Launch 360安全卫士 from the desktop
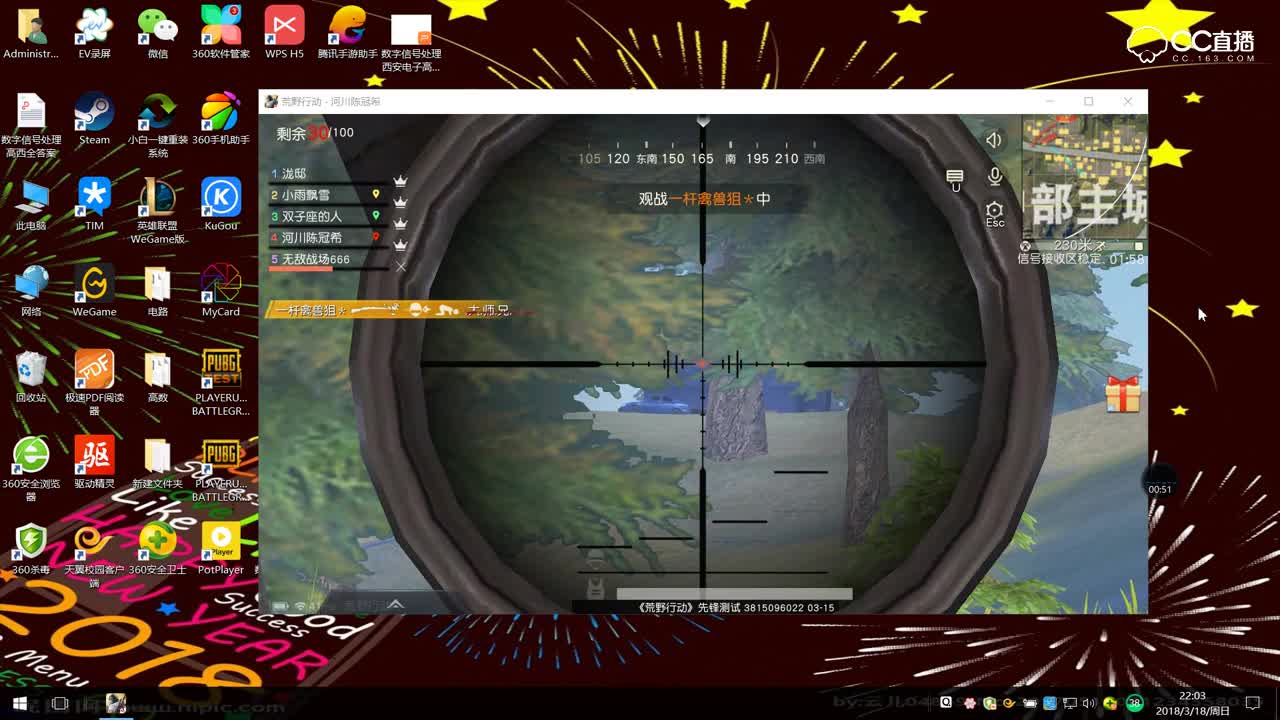The width and height of the screenshot is (1280, 720). pyautogui.click(x=157, y=550)
